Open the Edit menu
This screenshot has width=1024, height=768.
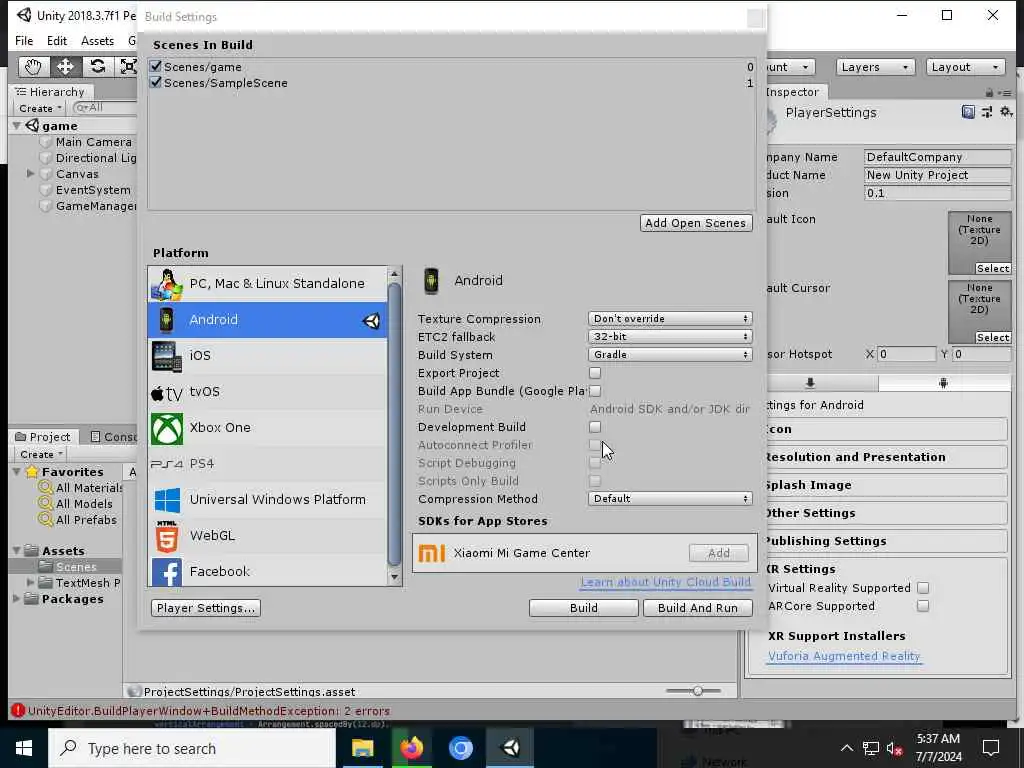[x=57, y=40]
